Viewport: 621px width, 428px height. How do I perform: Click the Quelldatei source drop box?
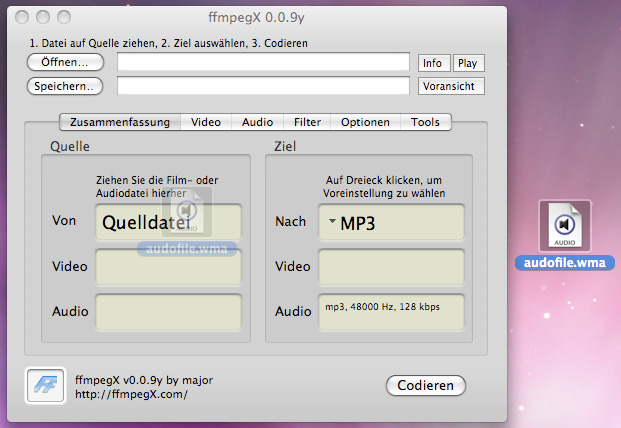pos(168,222)
